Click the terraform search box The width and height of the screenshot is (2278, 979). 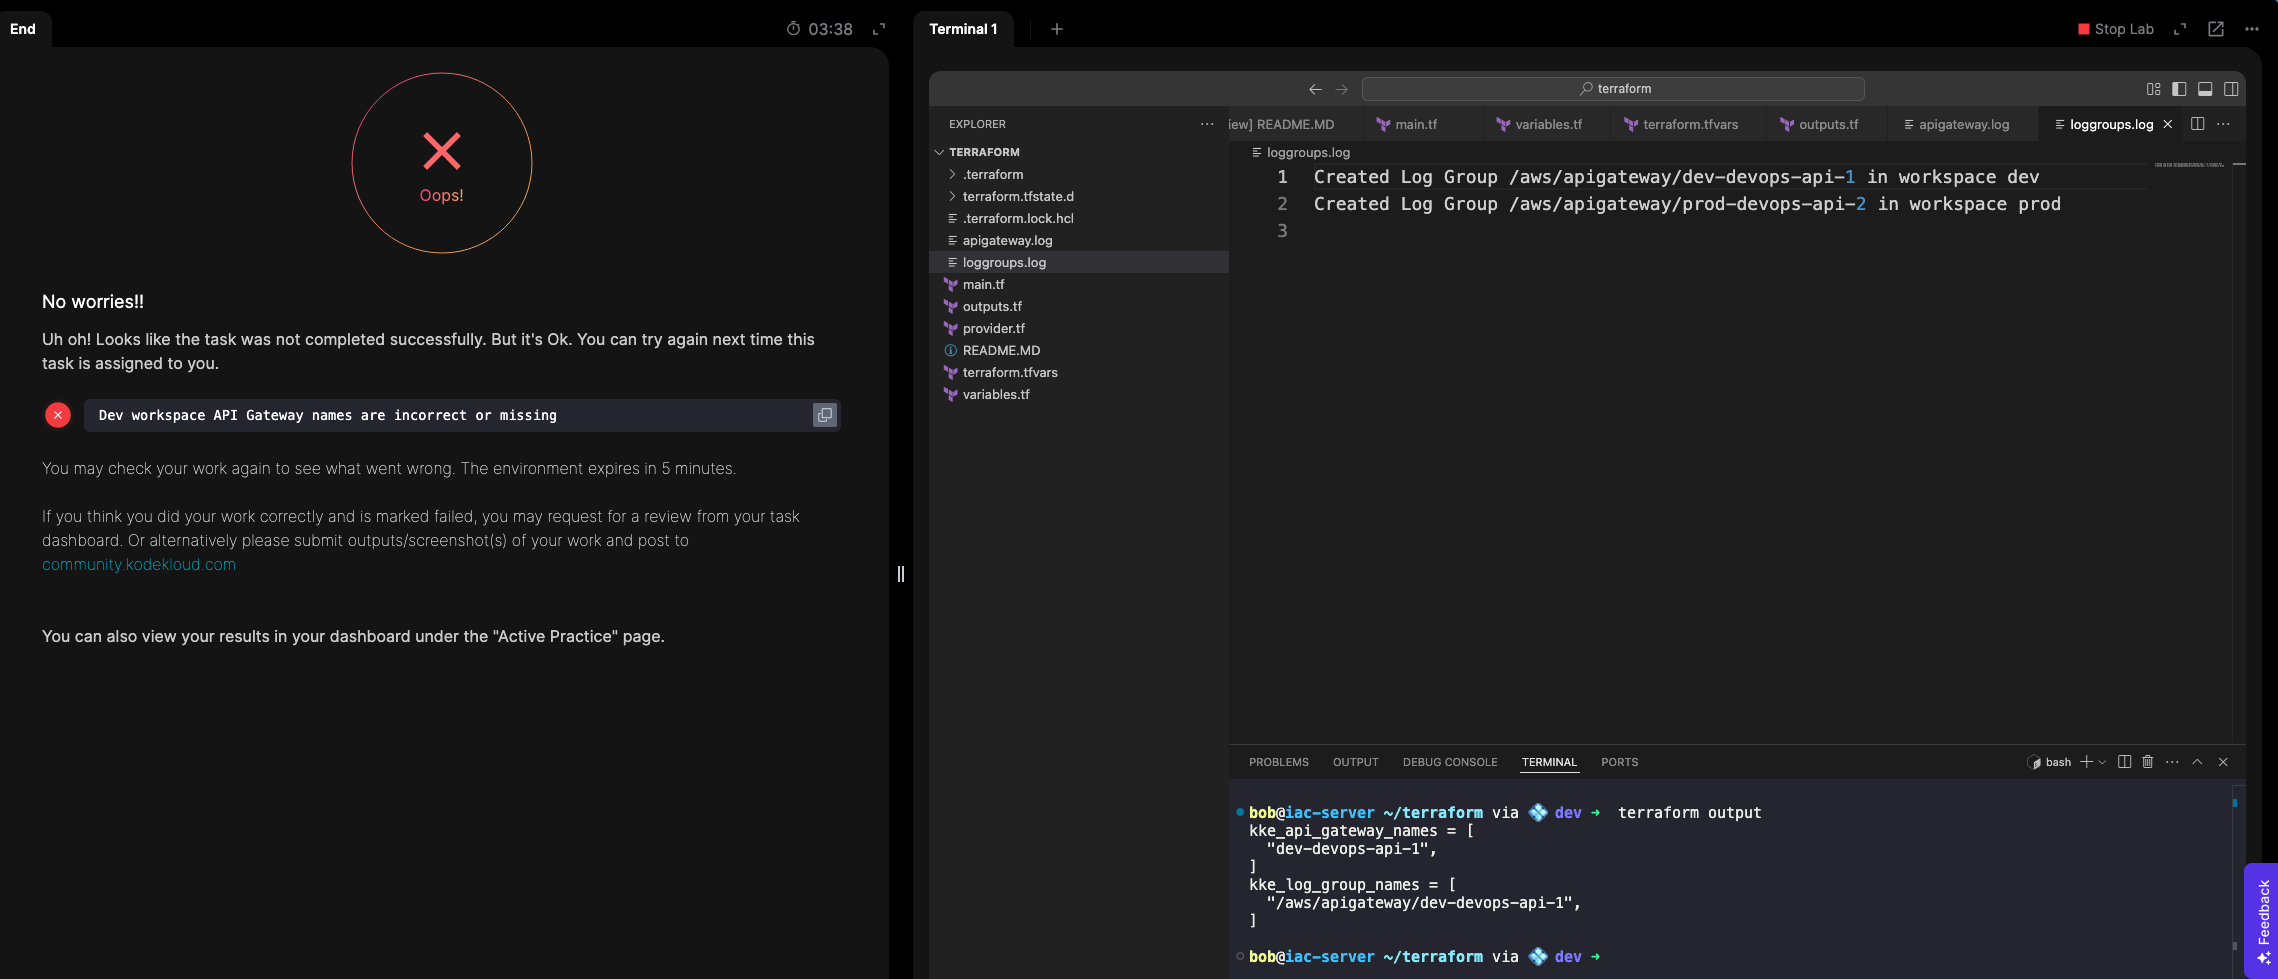(x=1612, y=89)
